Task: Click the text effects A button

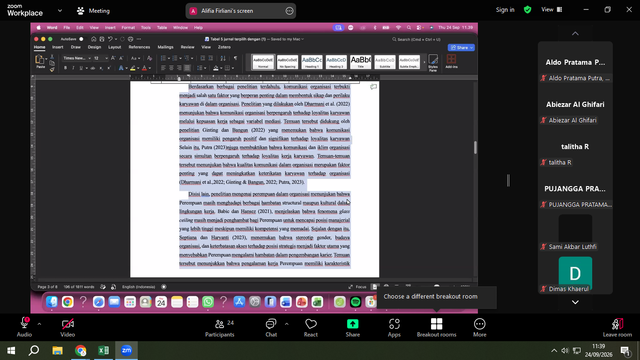Action: [x=121, y=68]
